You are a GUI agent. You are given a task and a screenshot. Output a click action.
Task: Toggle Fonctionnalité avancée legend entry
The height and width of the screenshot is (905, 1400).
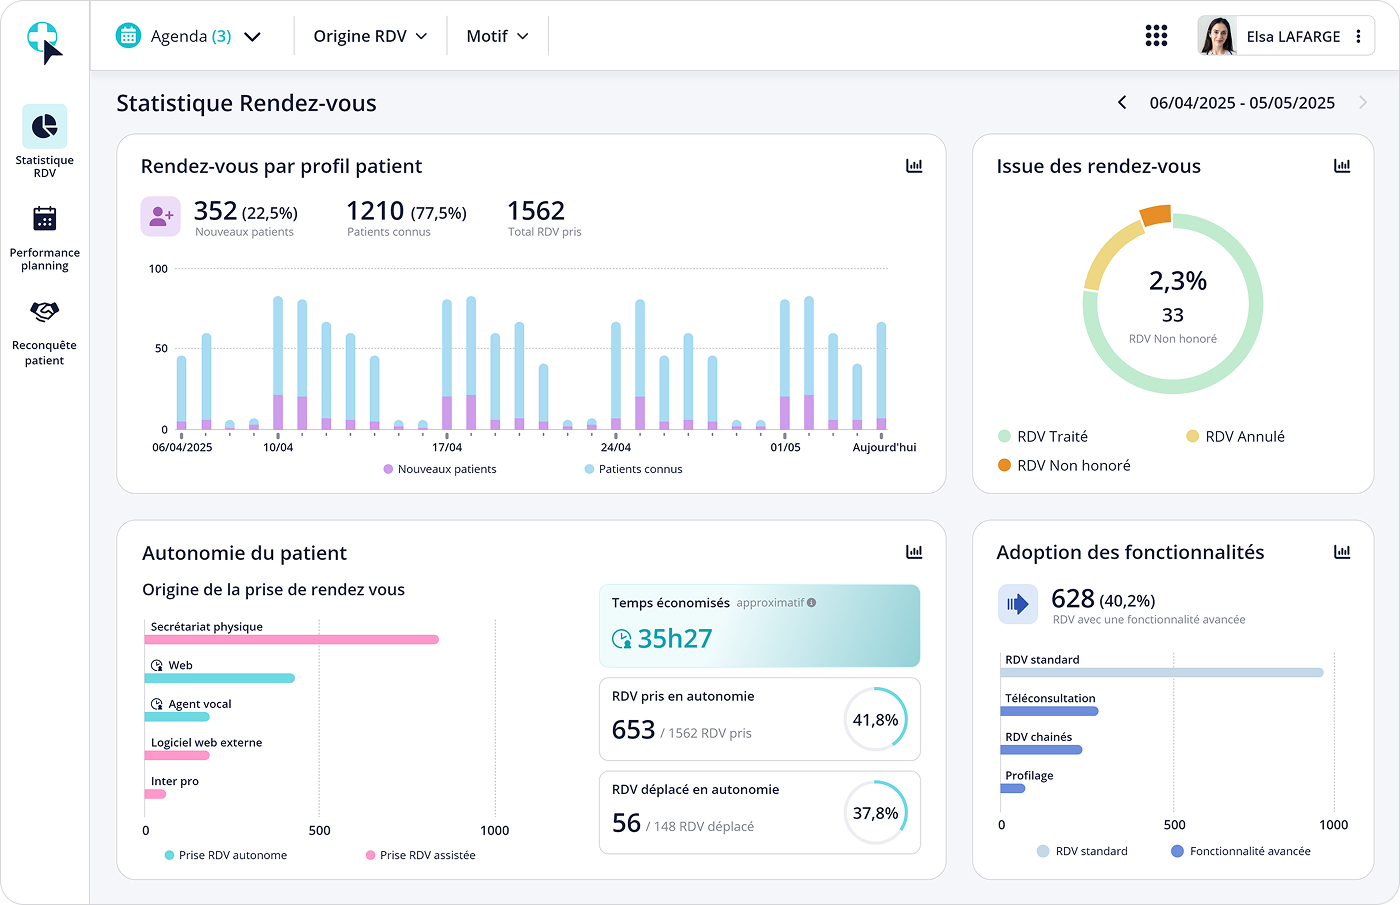(1240, 851)
